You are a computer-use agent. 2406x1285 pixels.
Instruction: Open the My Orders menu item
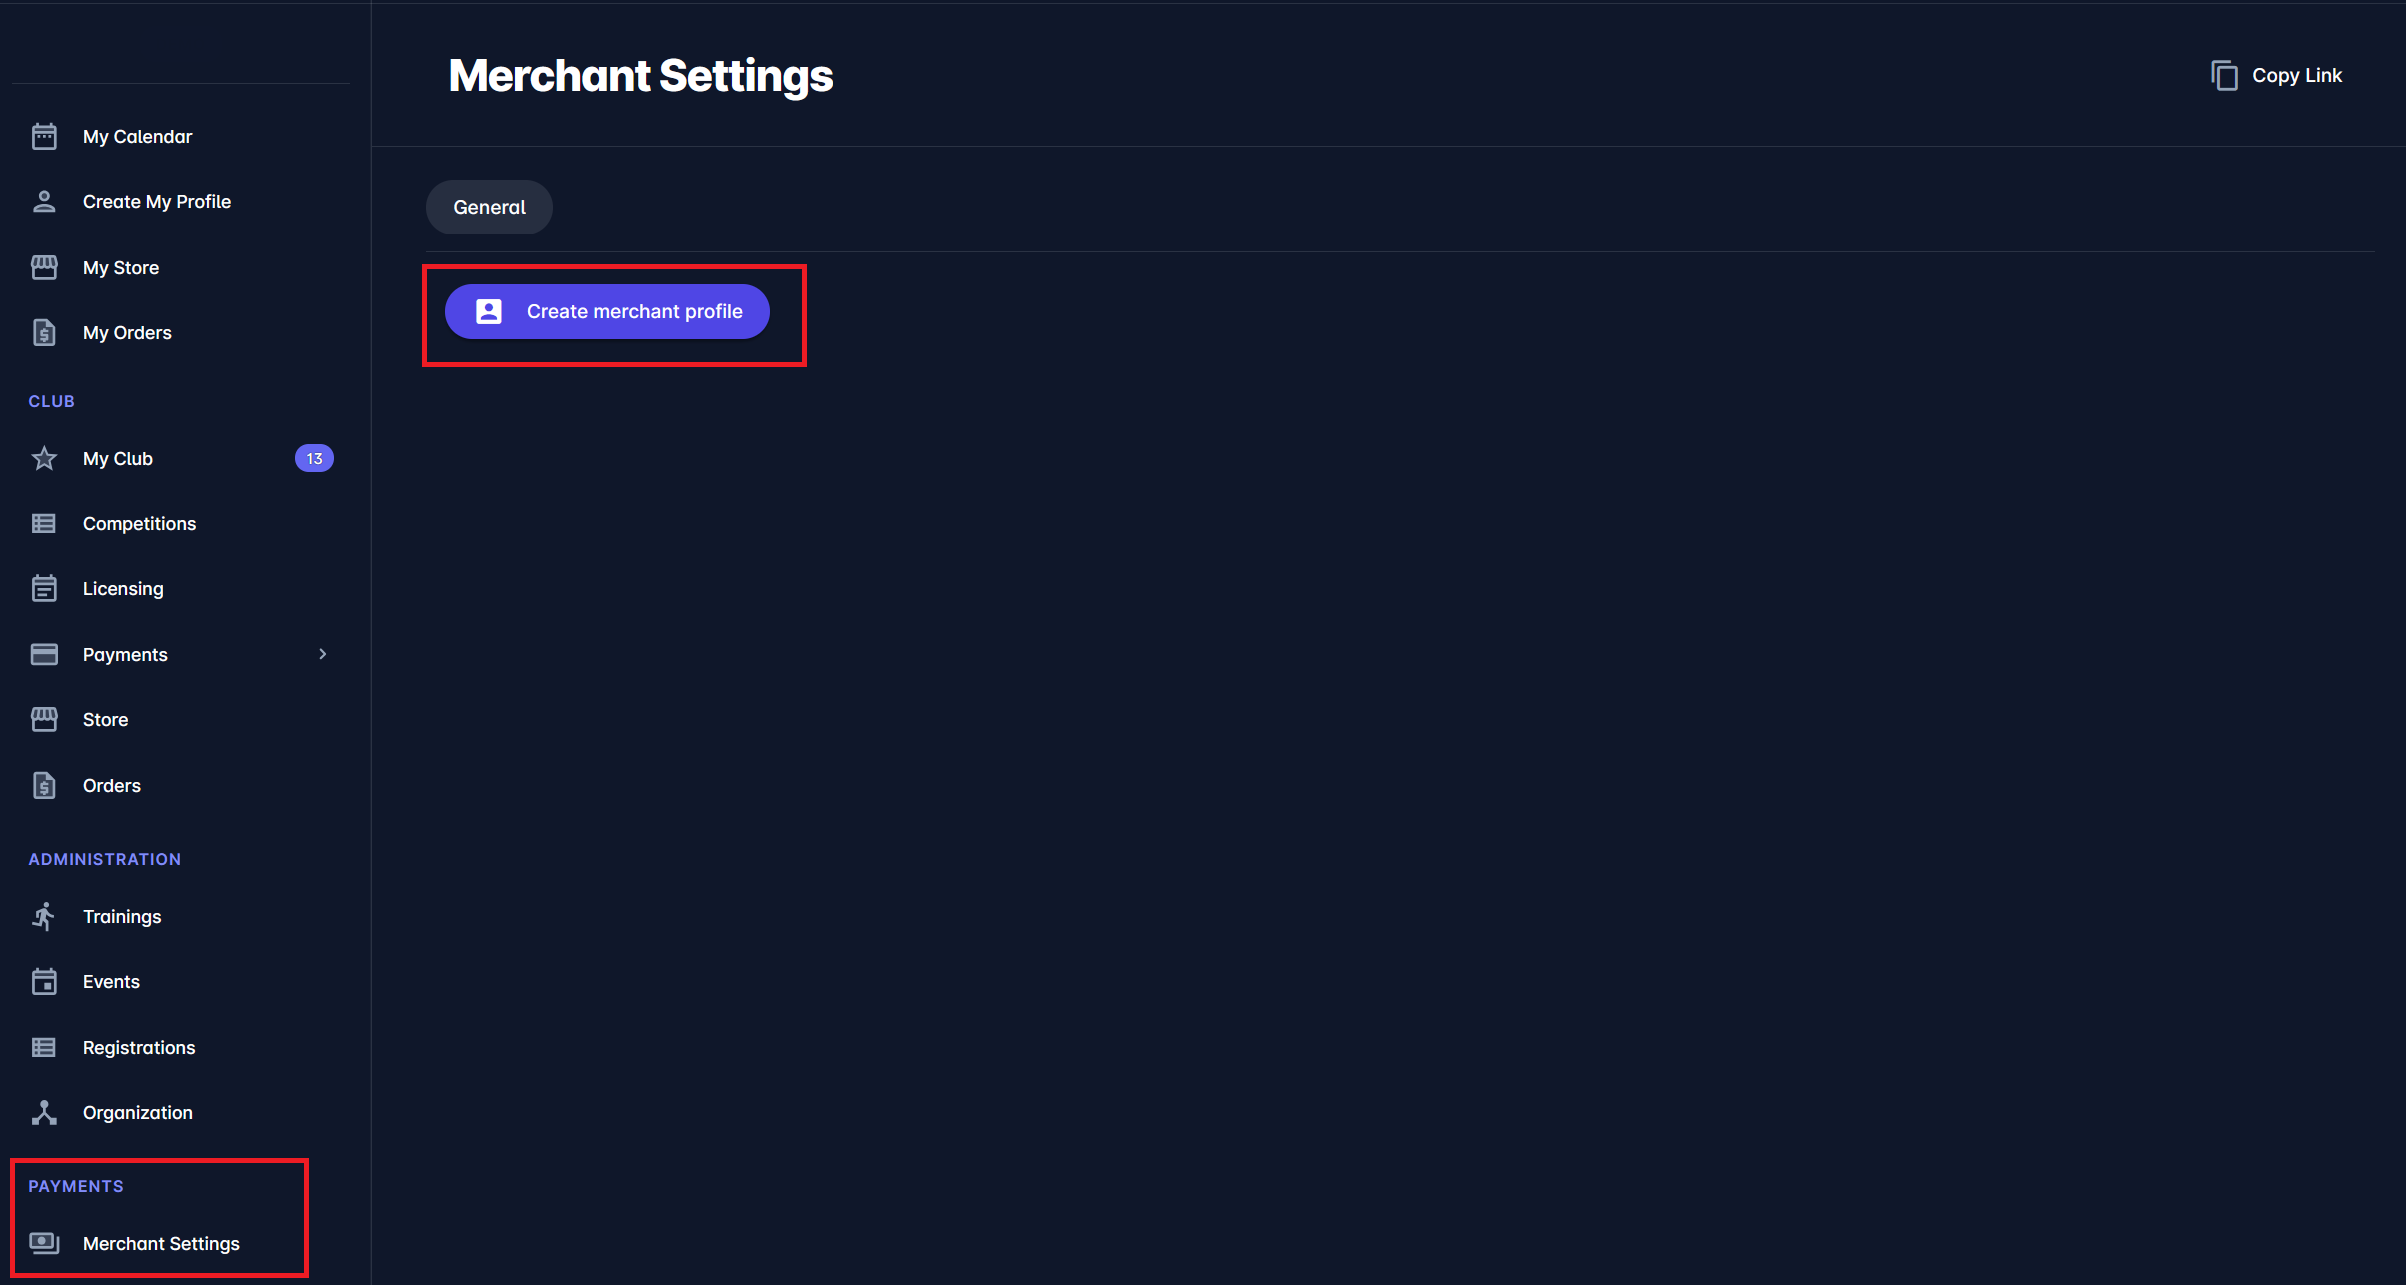tap(127, 333)
